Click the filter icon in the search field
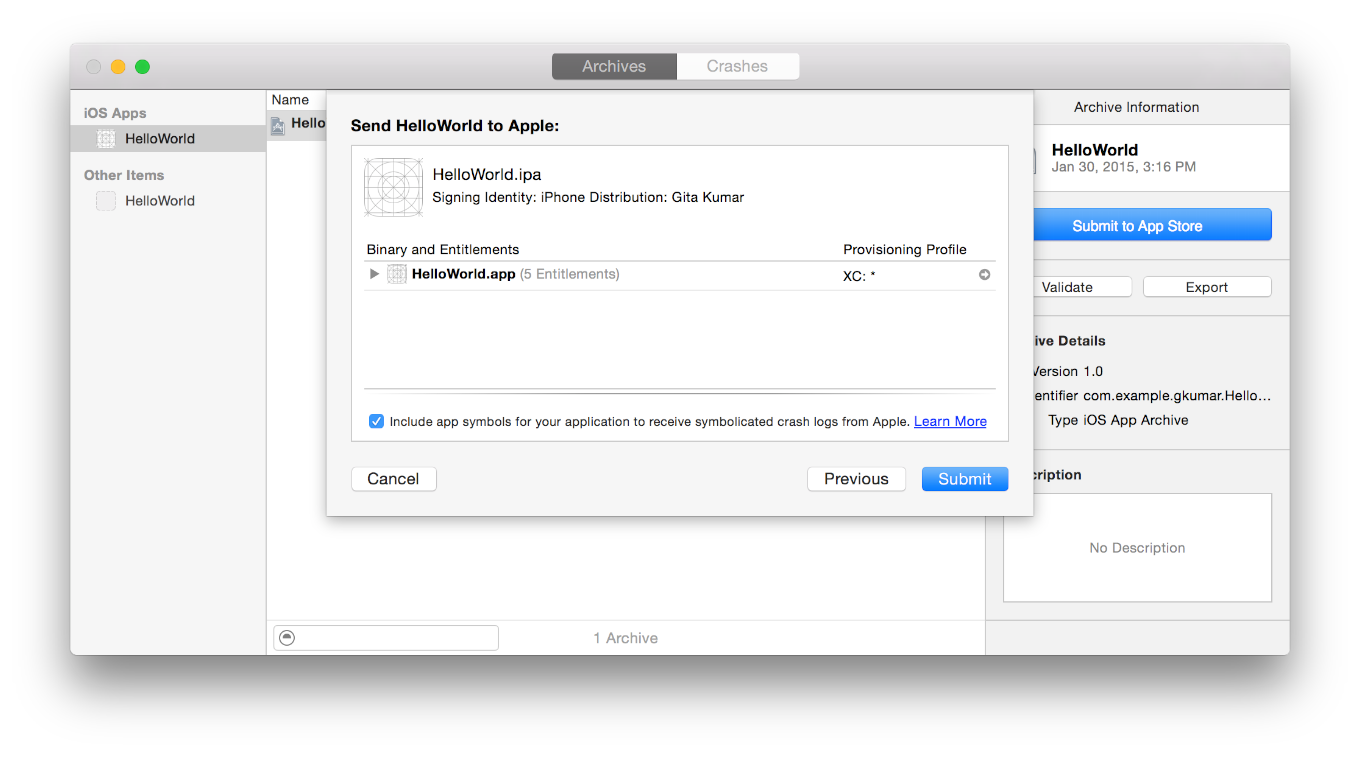Screen dimensions: 1360x757 point(287,638)
